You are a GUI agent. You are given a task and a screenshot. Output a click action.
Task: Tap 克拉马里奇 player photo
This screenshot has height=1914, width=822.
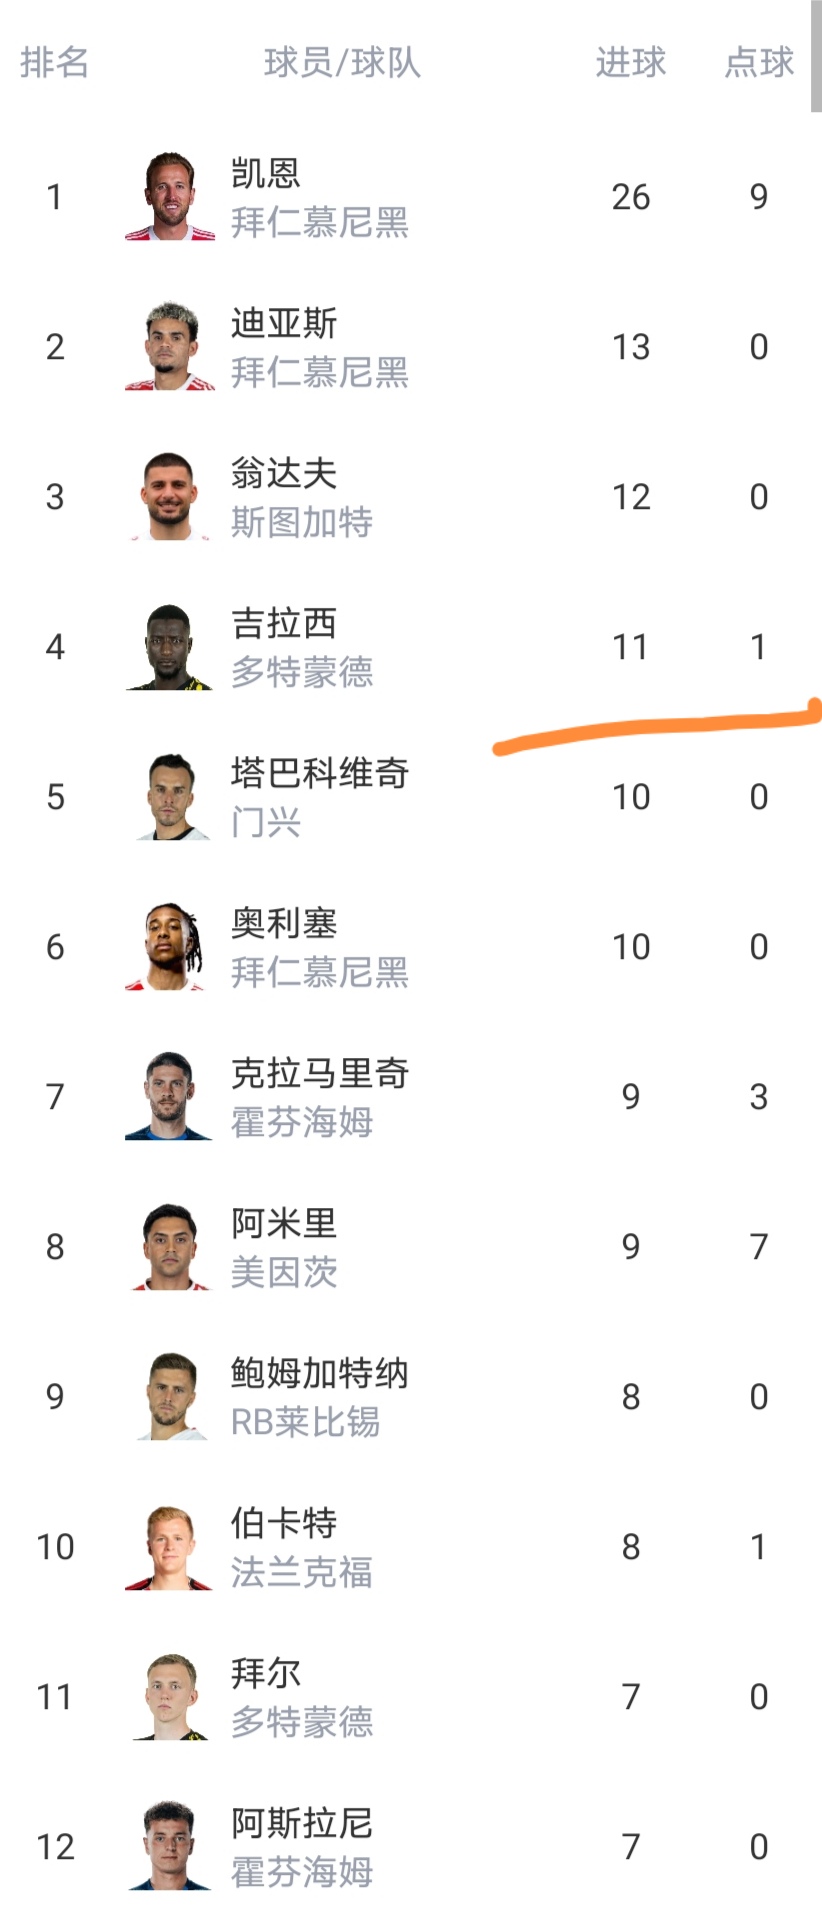coord(169,1097)
